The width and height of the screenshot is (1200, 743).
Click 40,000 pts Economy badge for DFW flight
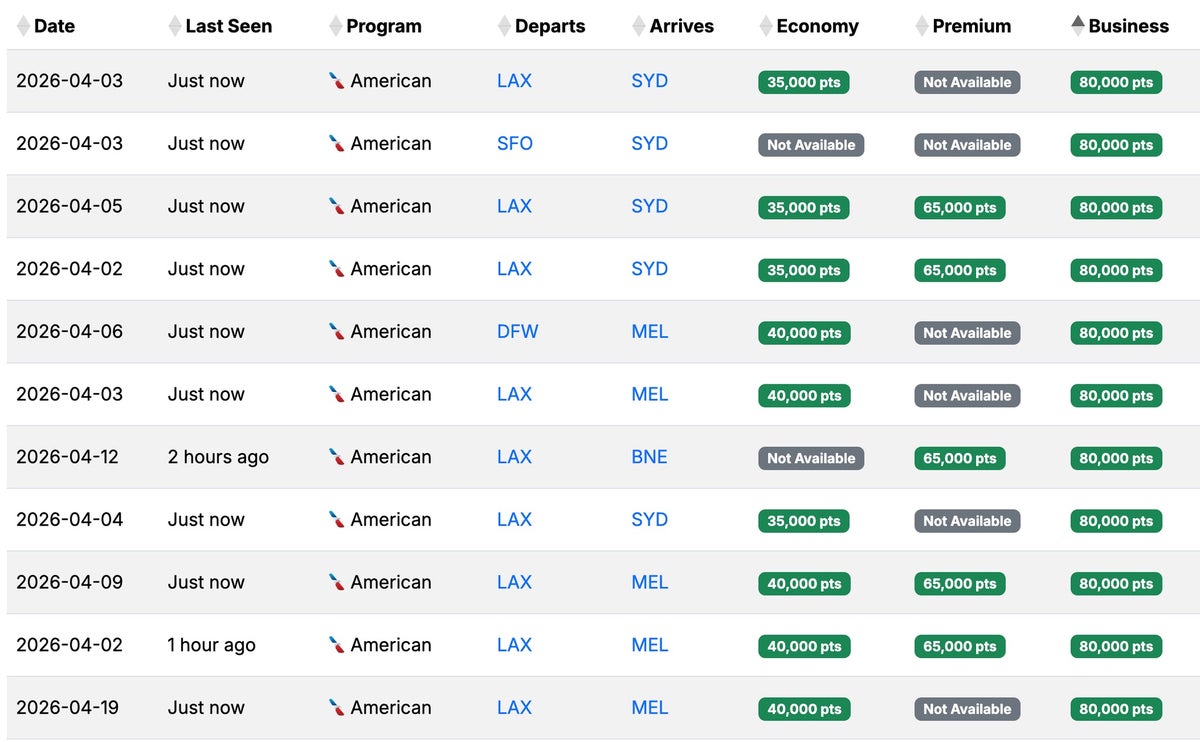coord(804,333)
